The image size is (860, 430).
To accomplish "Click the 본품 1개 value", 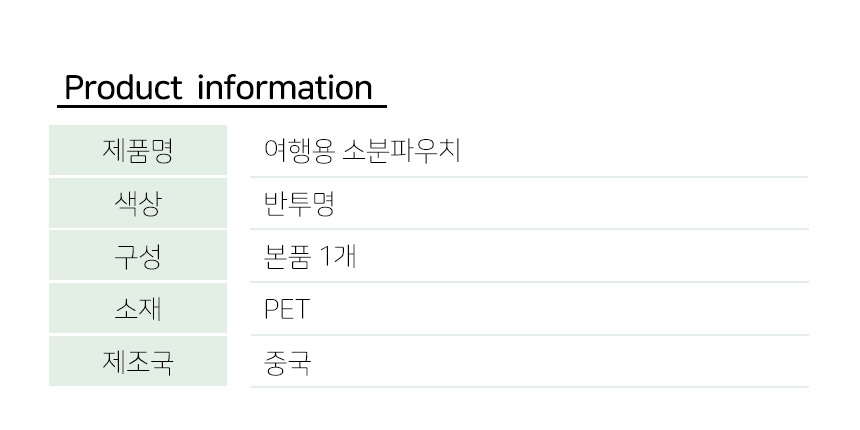I will [309, 257].
